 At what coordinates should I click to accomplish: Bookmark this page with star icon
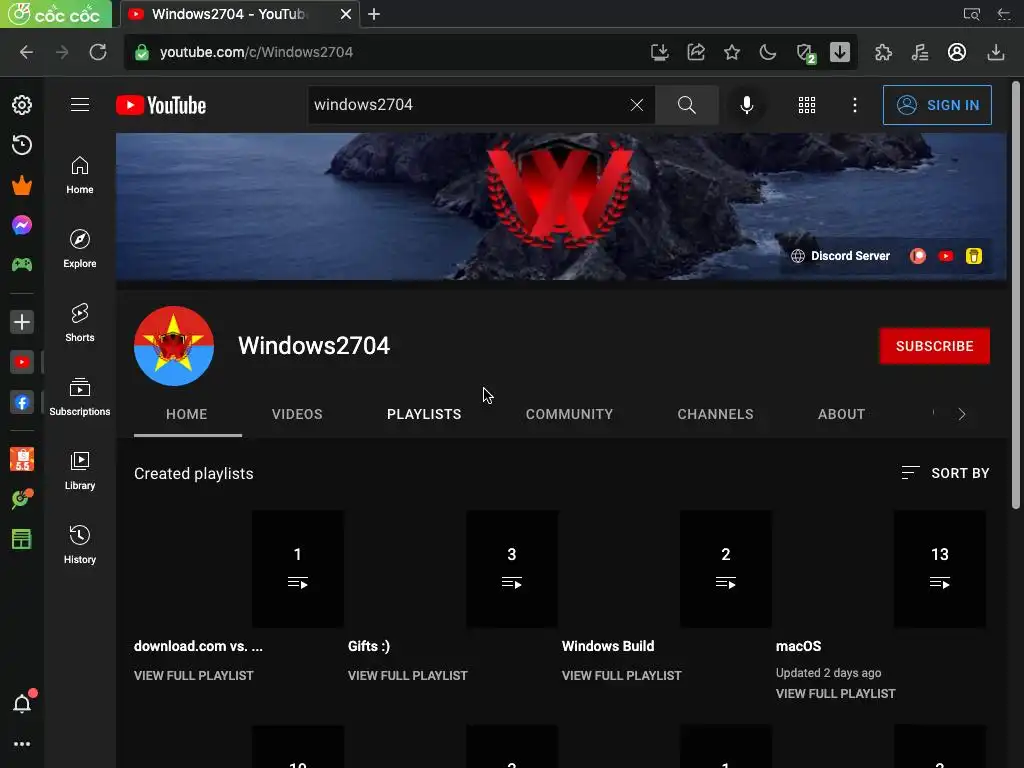point(732,52)
